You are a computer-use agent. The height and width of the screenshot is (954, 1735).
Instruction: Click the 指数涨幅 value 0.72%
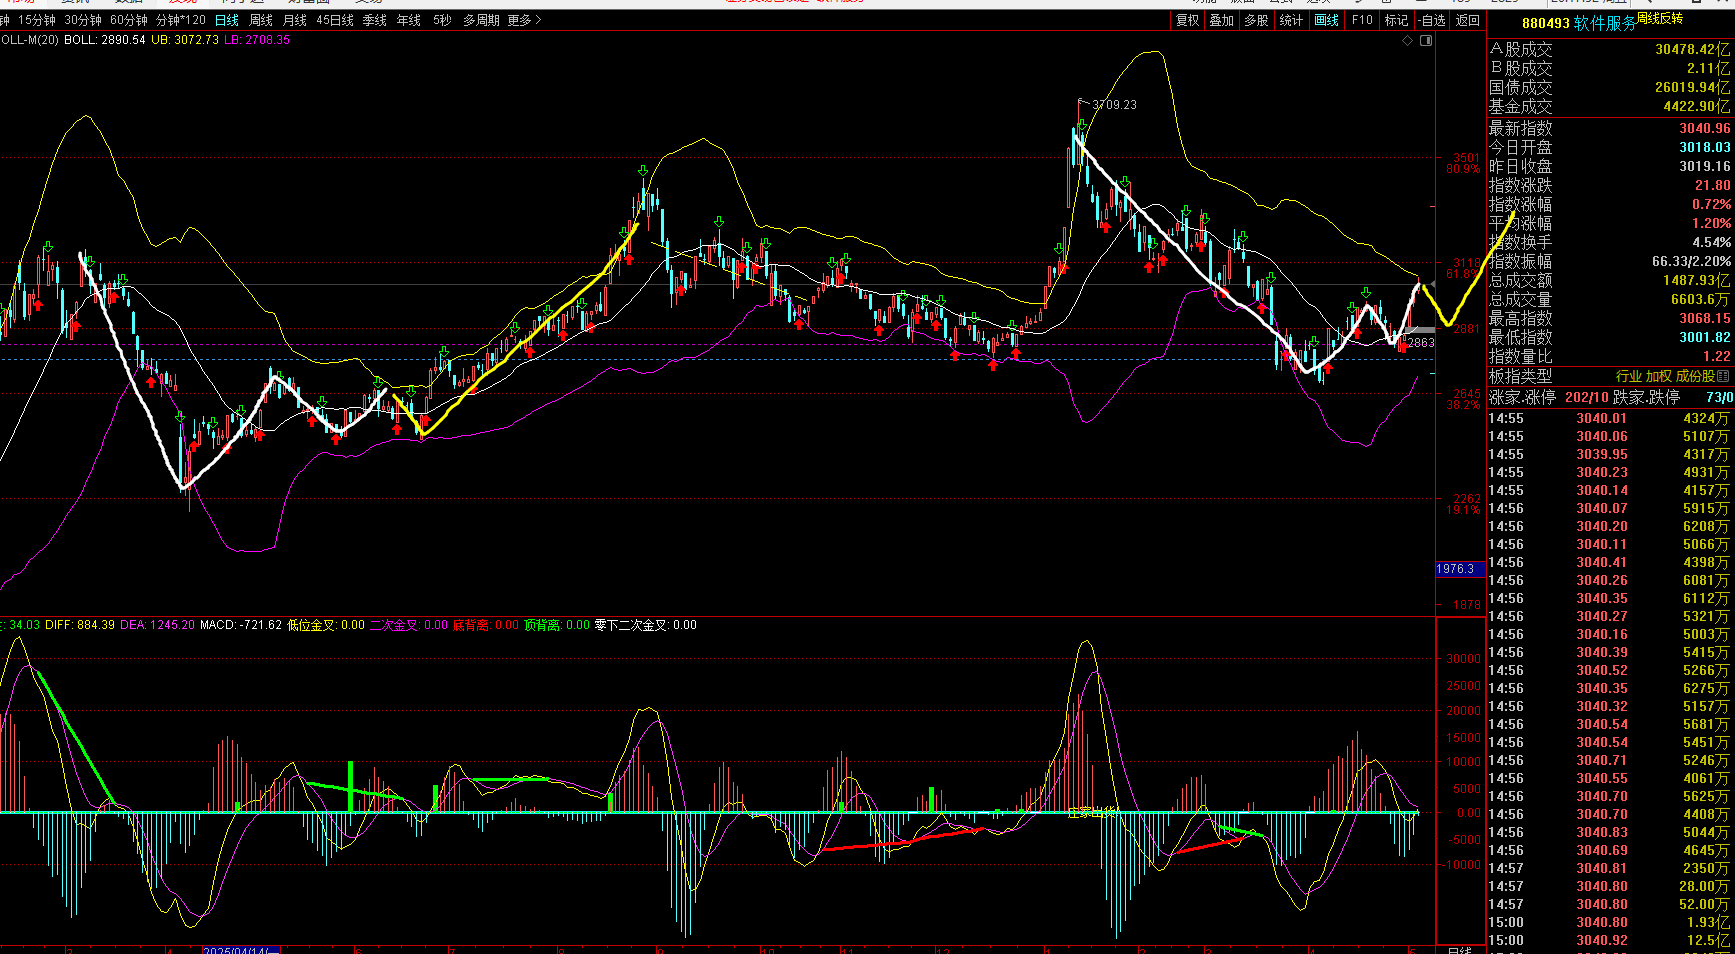point(1712,204)
